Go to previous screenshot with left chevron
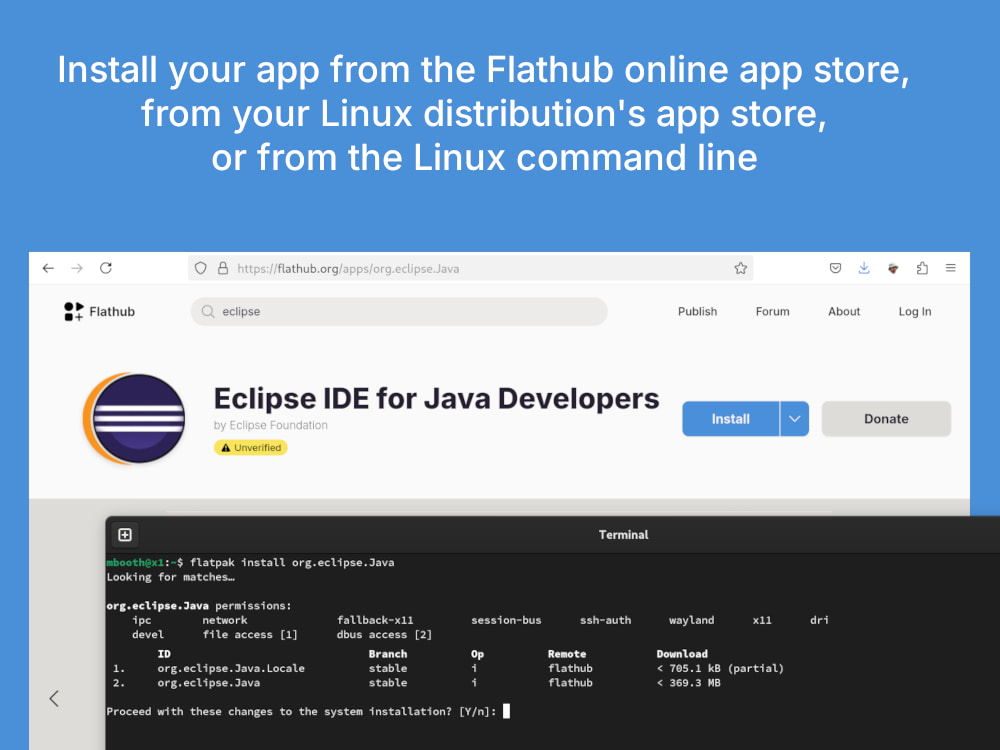Viewport: 1000px width, 750px height. [x=54, y=699]
